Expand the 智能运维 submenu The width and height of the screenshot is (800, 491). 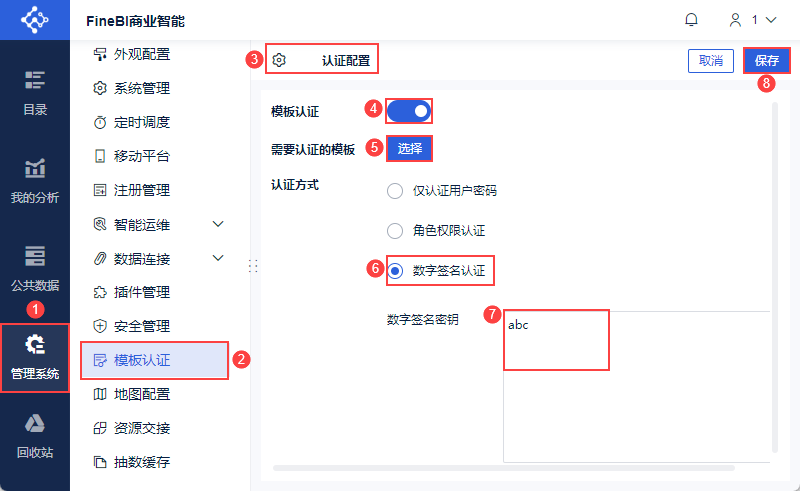pyautogui.click(x=219, y=224)
